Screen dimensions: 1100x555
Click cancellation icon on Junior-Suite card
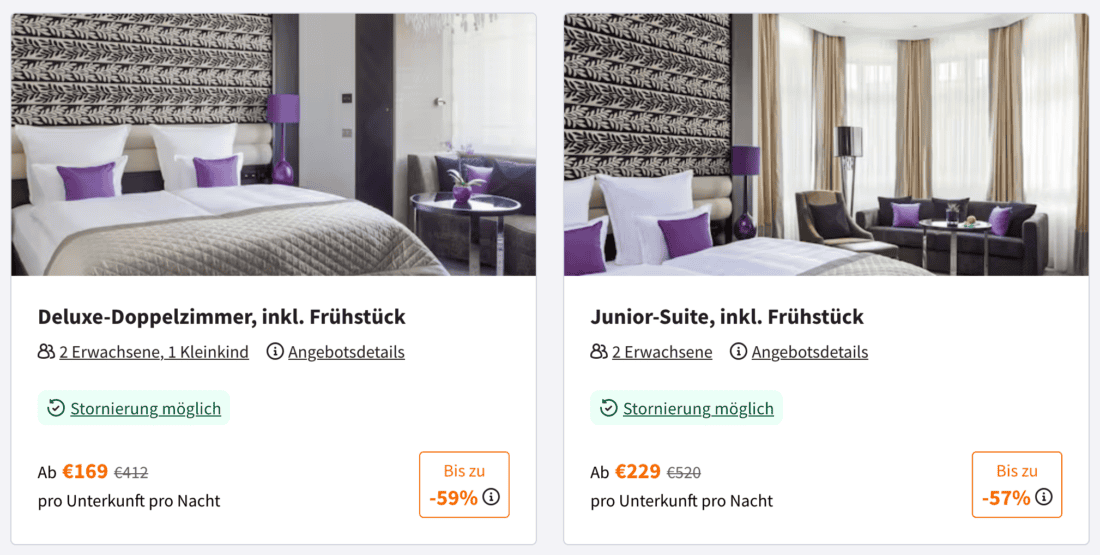[609, 408]
